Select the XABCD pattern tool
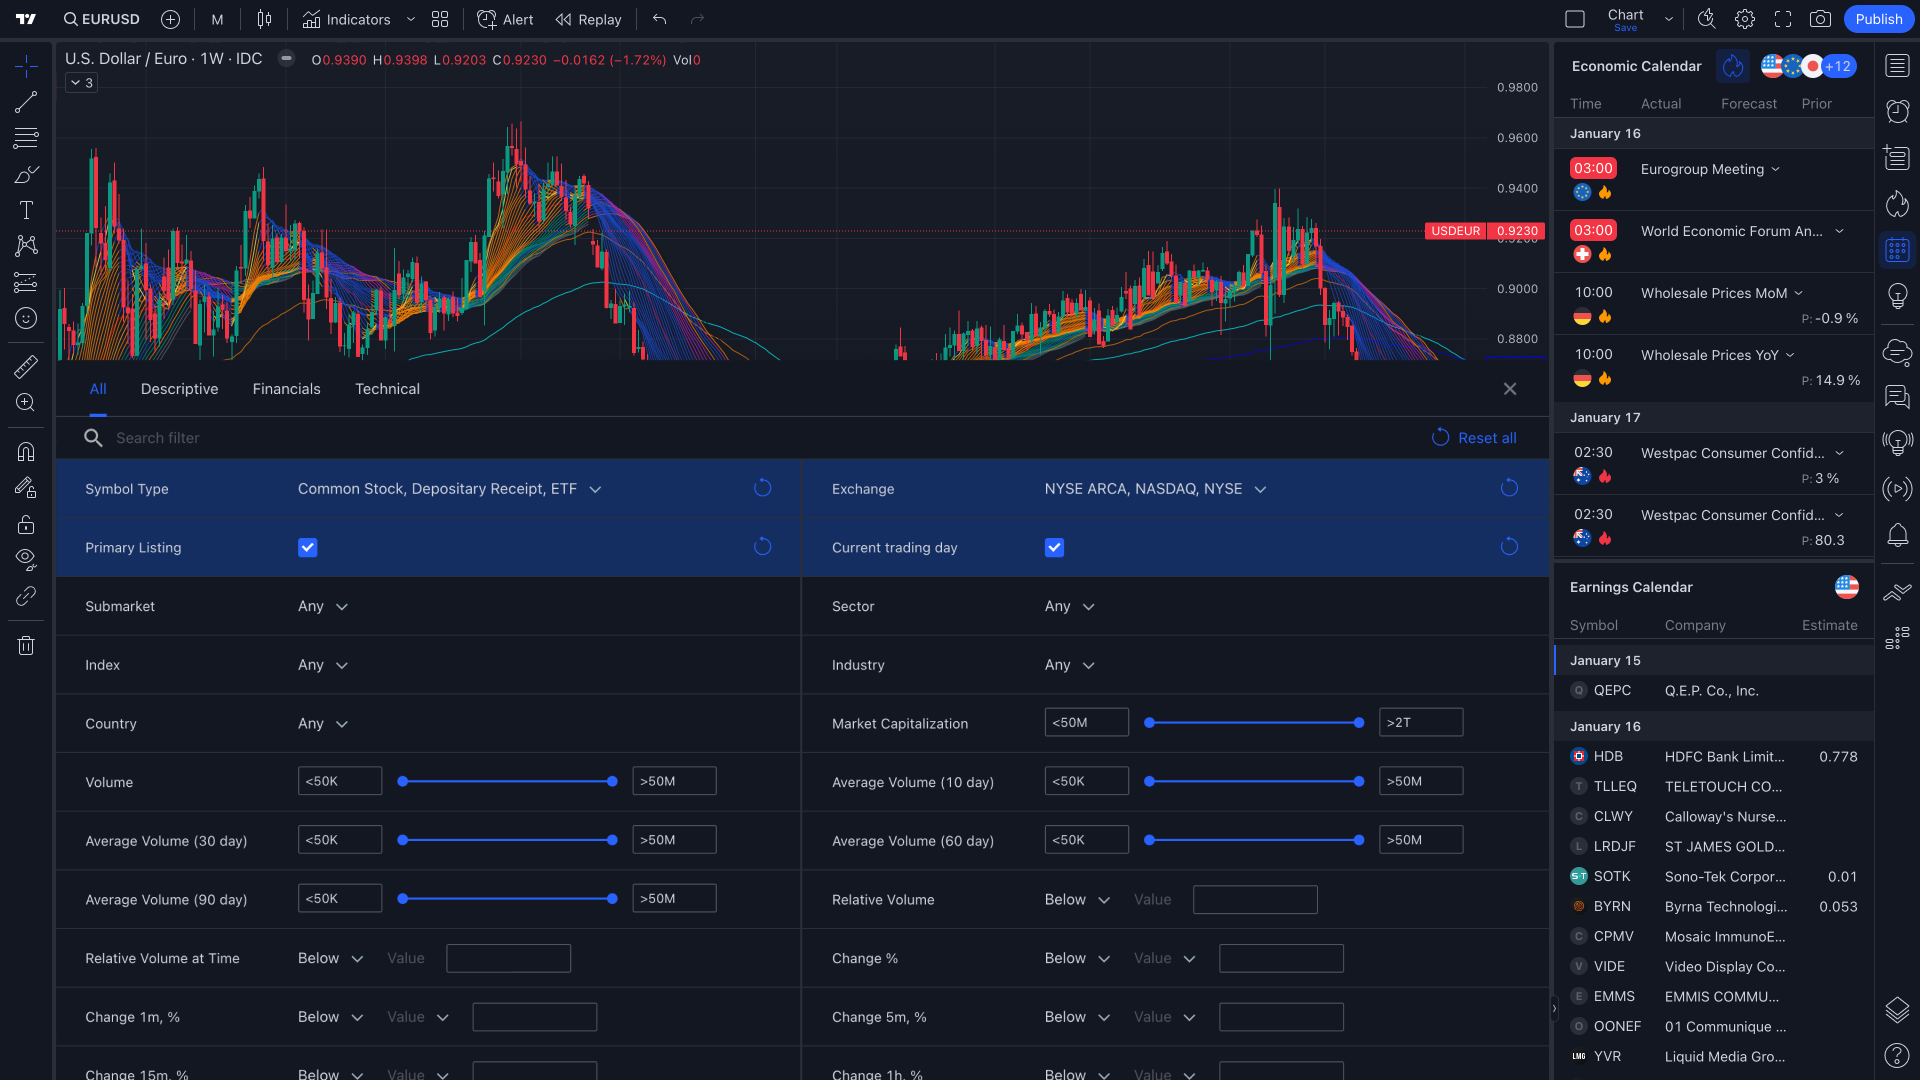This screenshot has height=1080, width=1920. pyautogui.click(x=26, y=246)
